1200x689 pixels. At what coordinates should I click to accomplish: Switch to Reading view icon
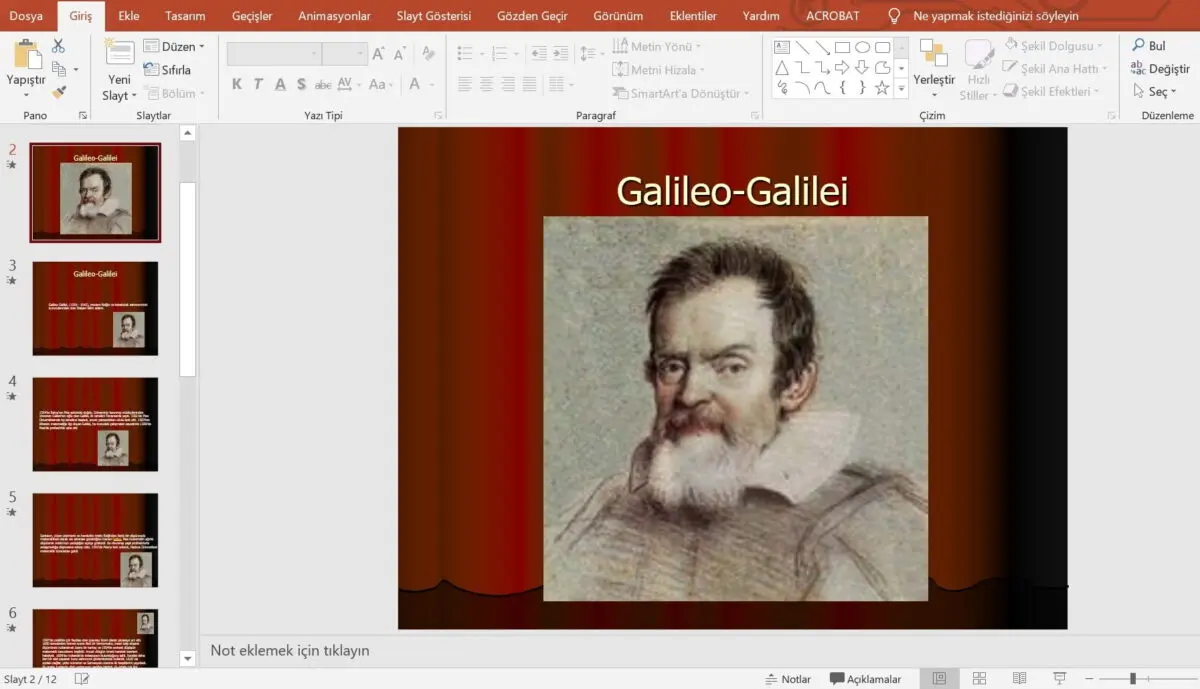(x=1020, y=679)
